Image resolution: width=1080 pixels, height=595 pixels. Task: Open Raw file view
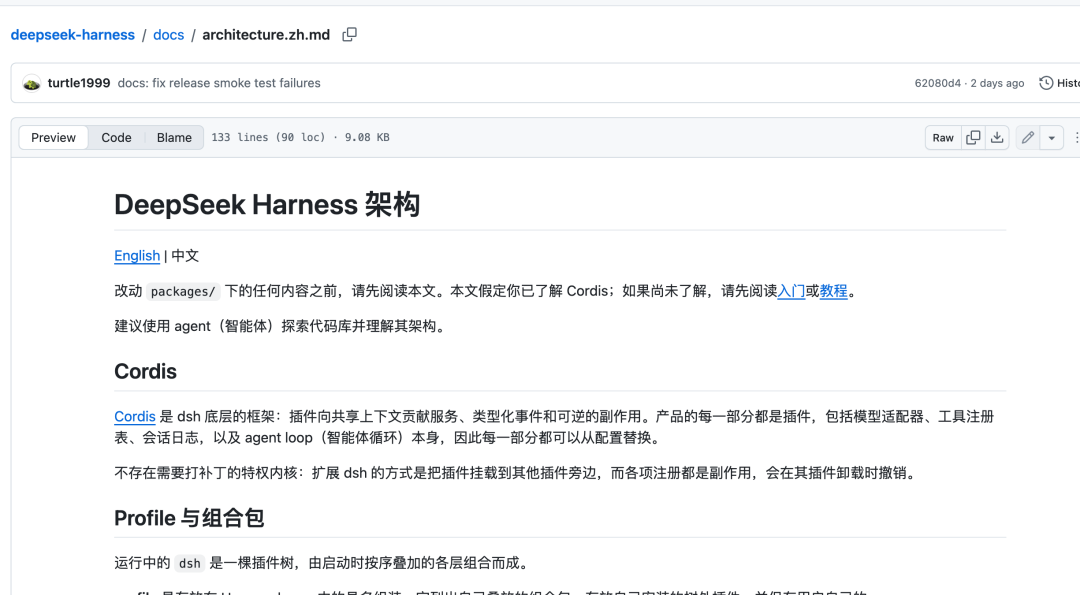(943, 138)
